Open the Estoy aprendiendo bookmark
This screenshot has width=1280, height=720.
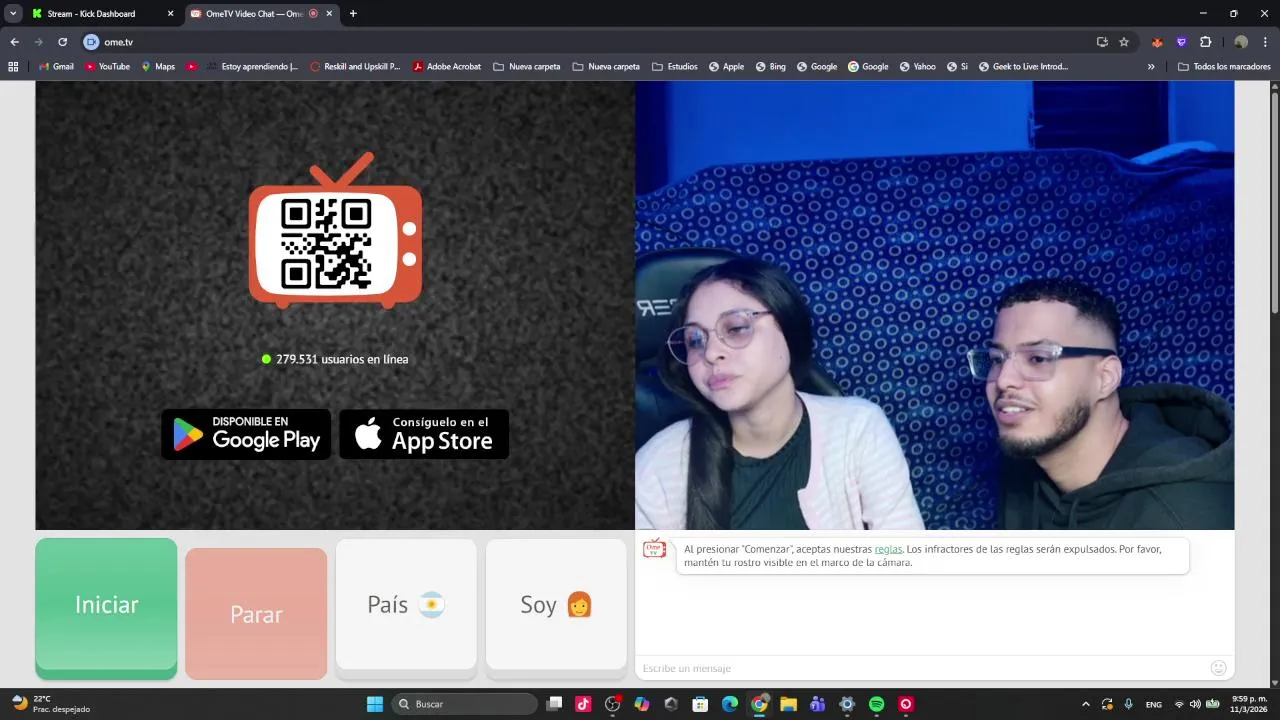(x=252, y=67)
